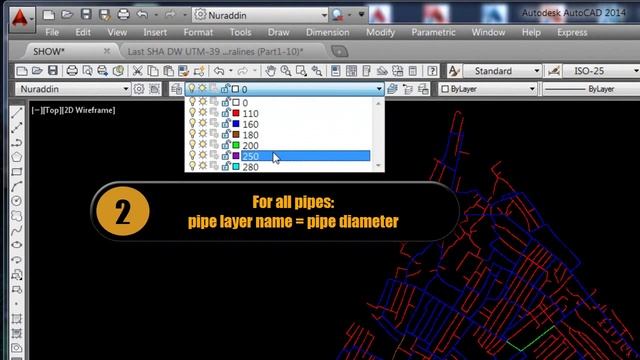This screenshot has height=360, width=640.
Task: Click green color swatch of layer 200
Action: coord(236,145)
